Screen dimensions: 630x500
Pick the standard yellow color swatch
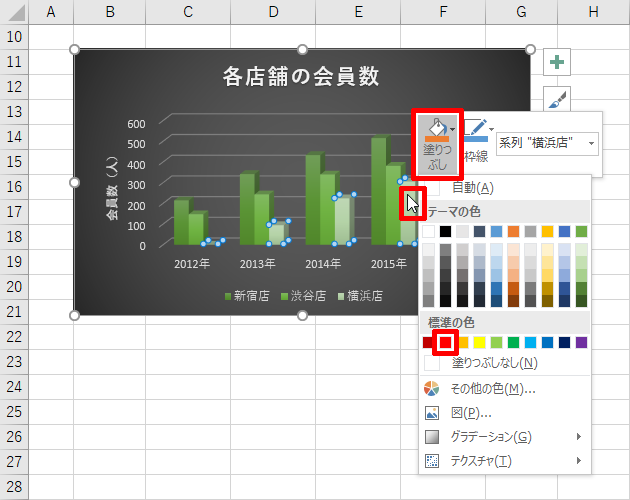tap(479, 342)
